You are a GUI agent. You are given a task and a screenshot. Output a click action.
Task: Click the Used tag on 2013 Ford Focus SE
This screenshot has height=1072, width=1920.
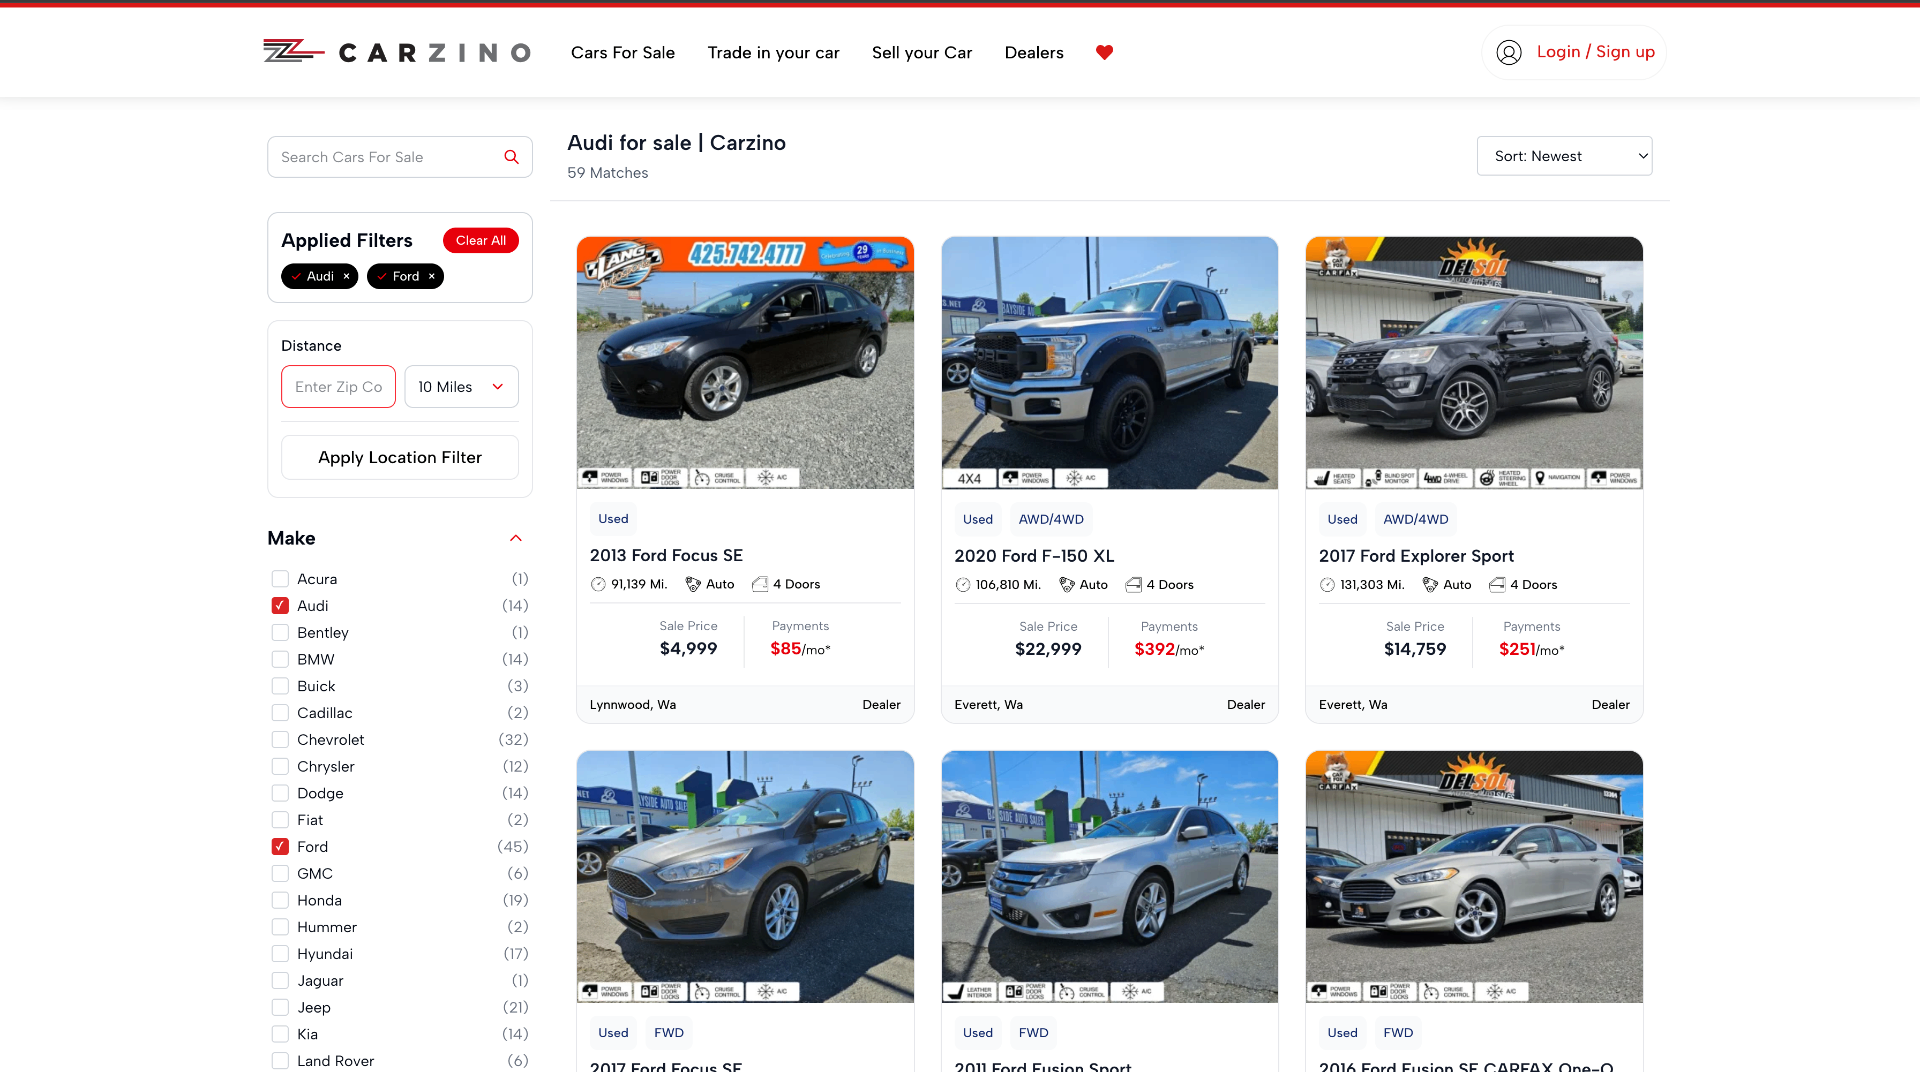[x=613, y=519]
